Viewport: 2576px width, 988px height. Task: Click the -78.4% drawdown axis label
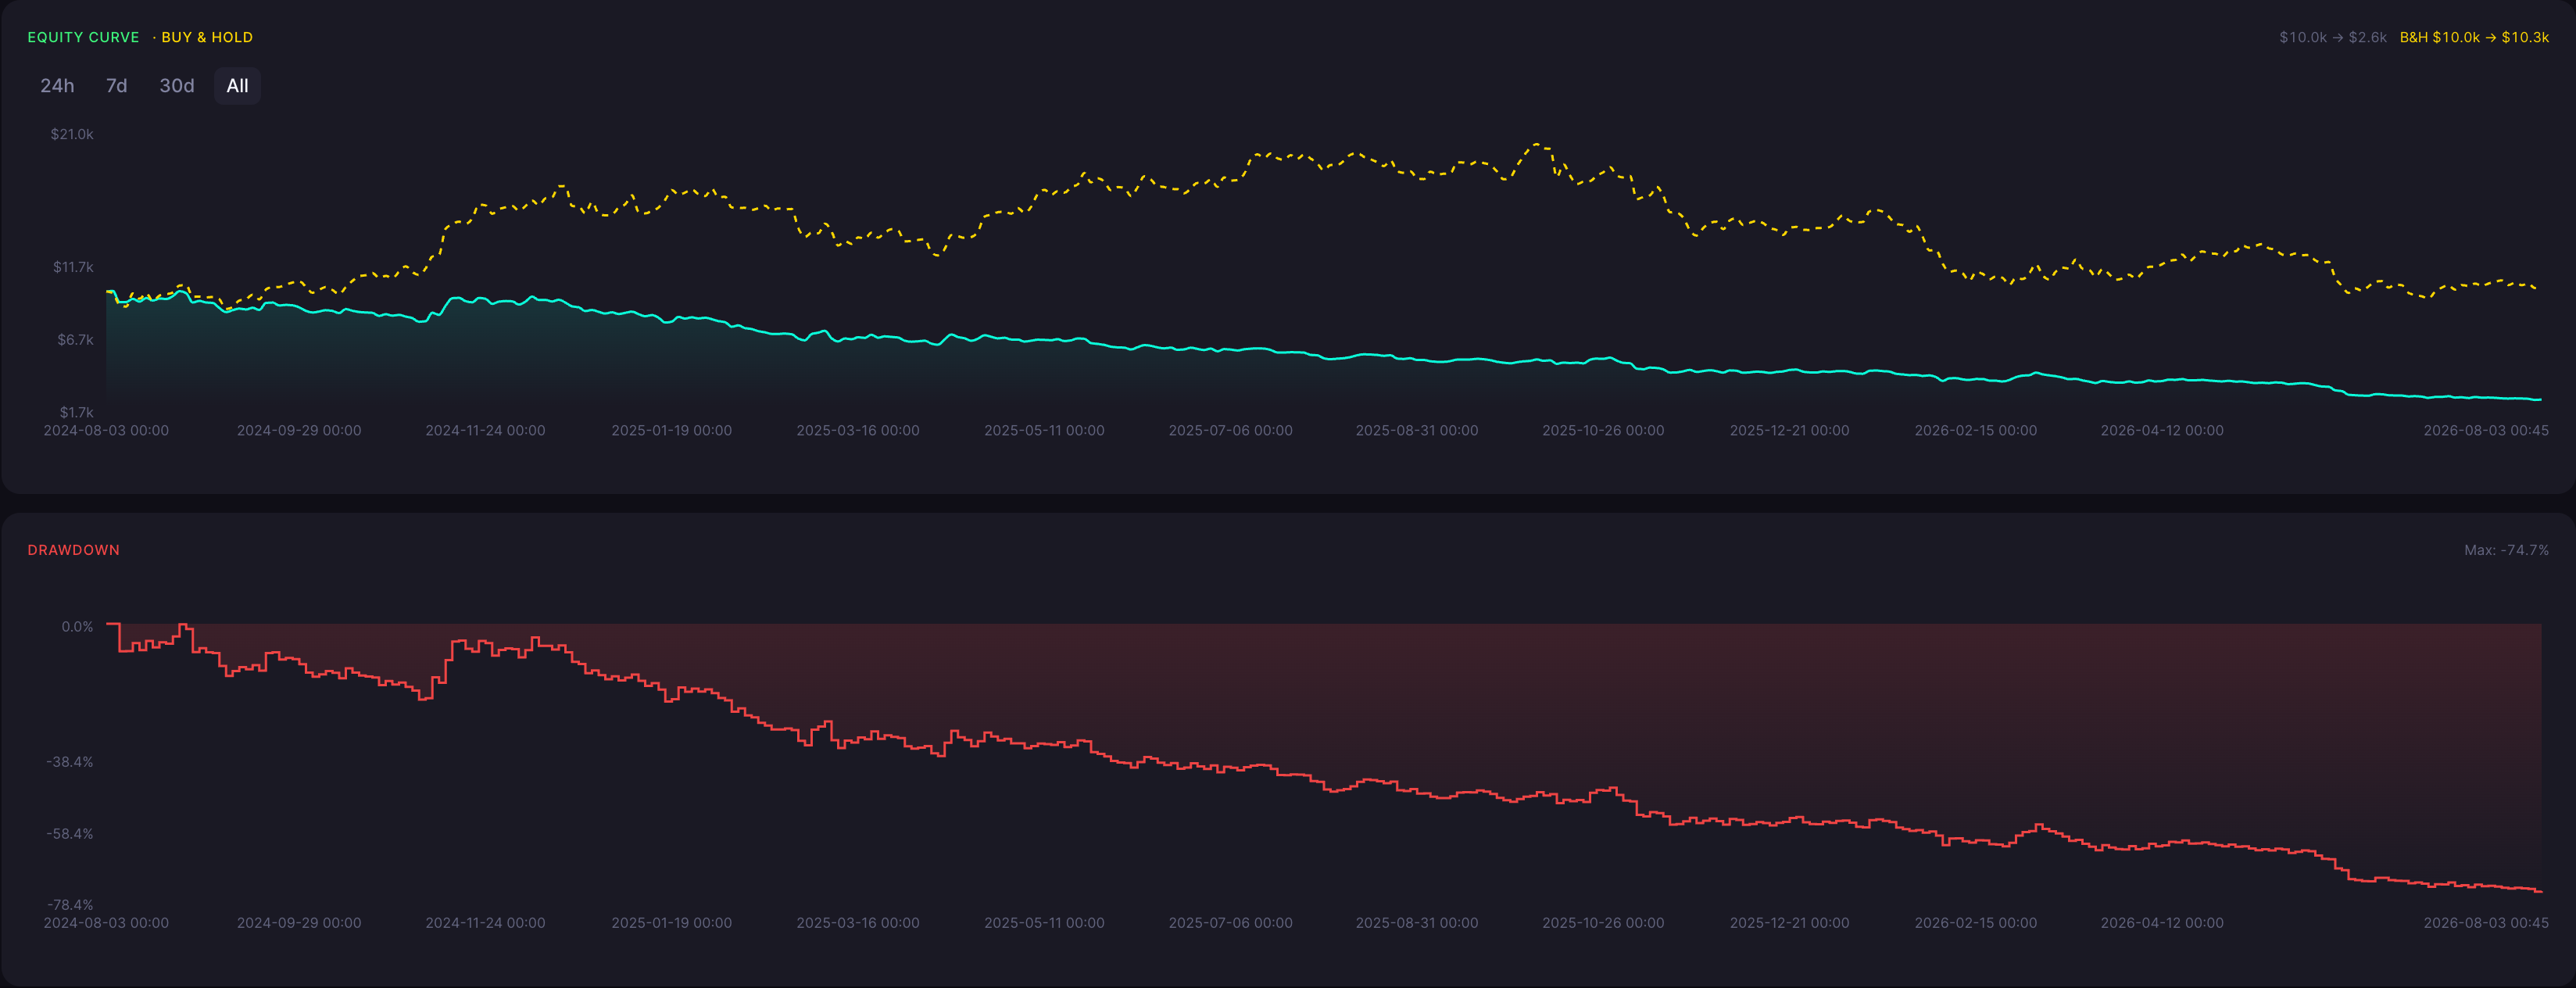coord(70,905)
